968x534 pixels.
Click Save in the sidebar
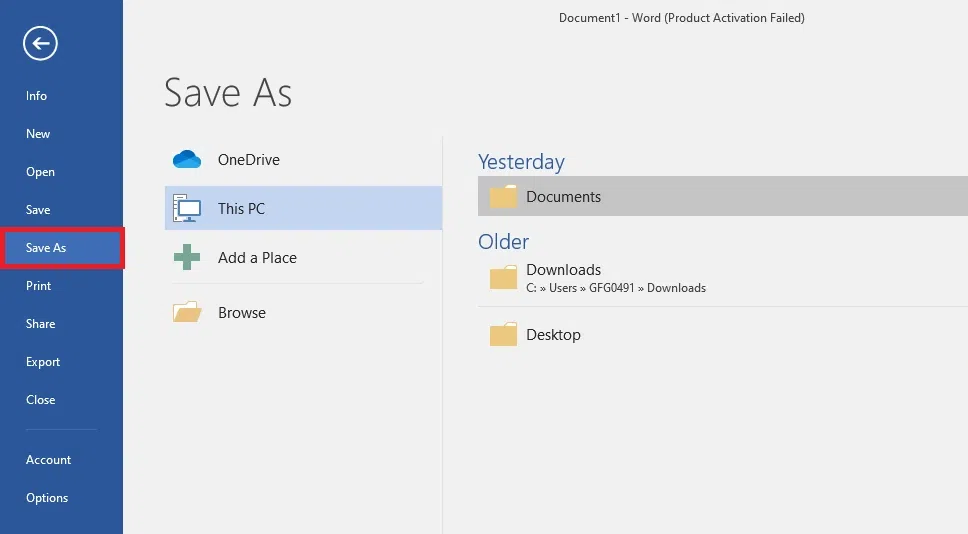click(x=38, y=210)
